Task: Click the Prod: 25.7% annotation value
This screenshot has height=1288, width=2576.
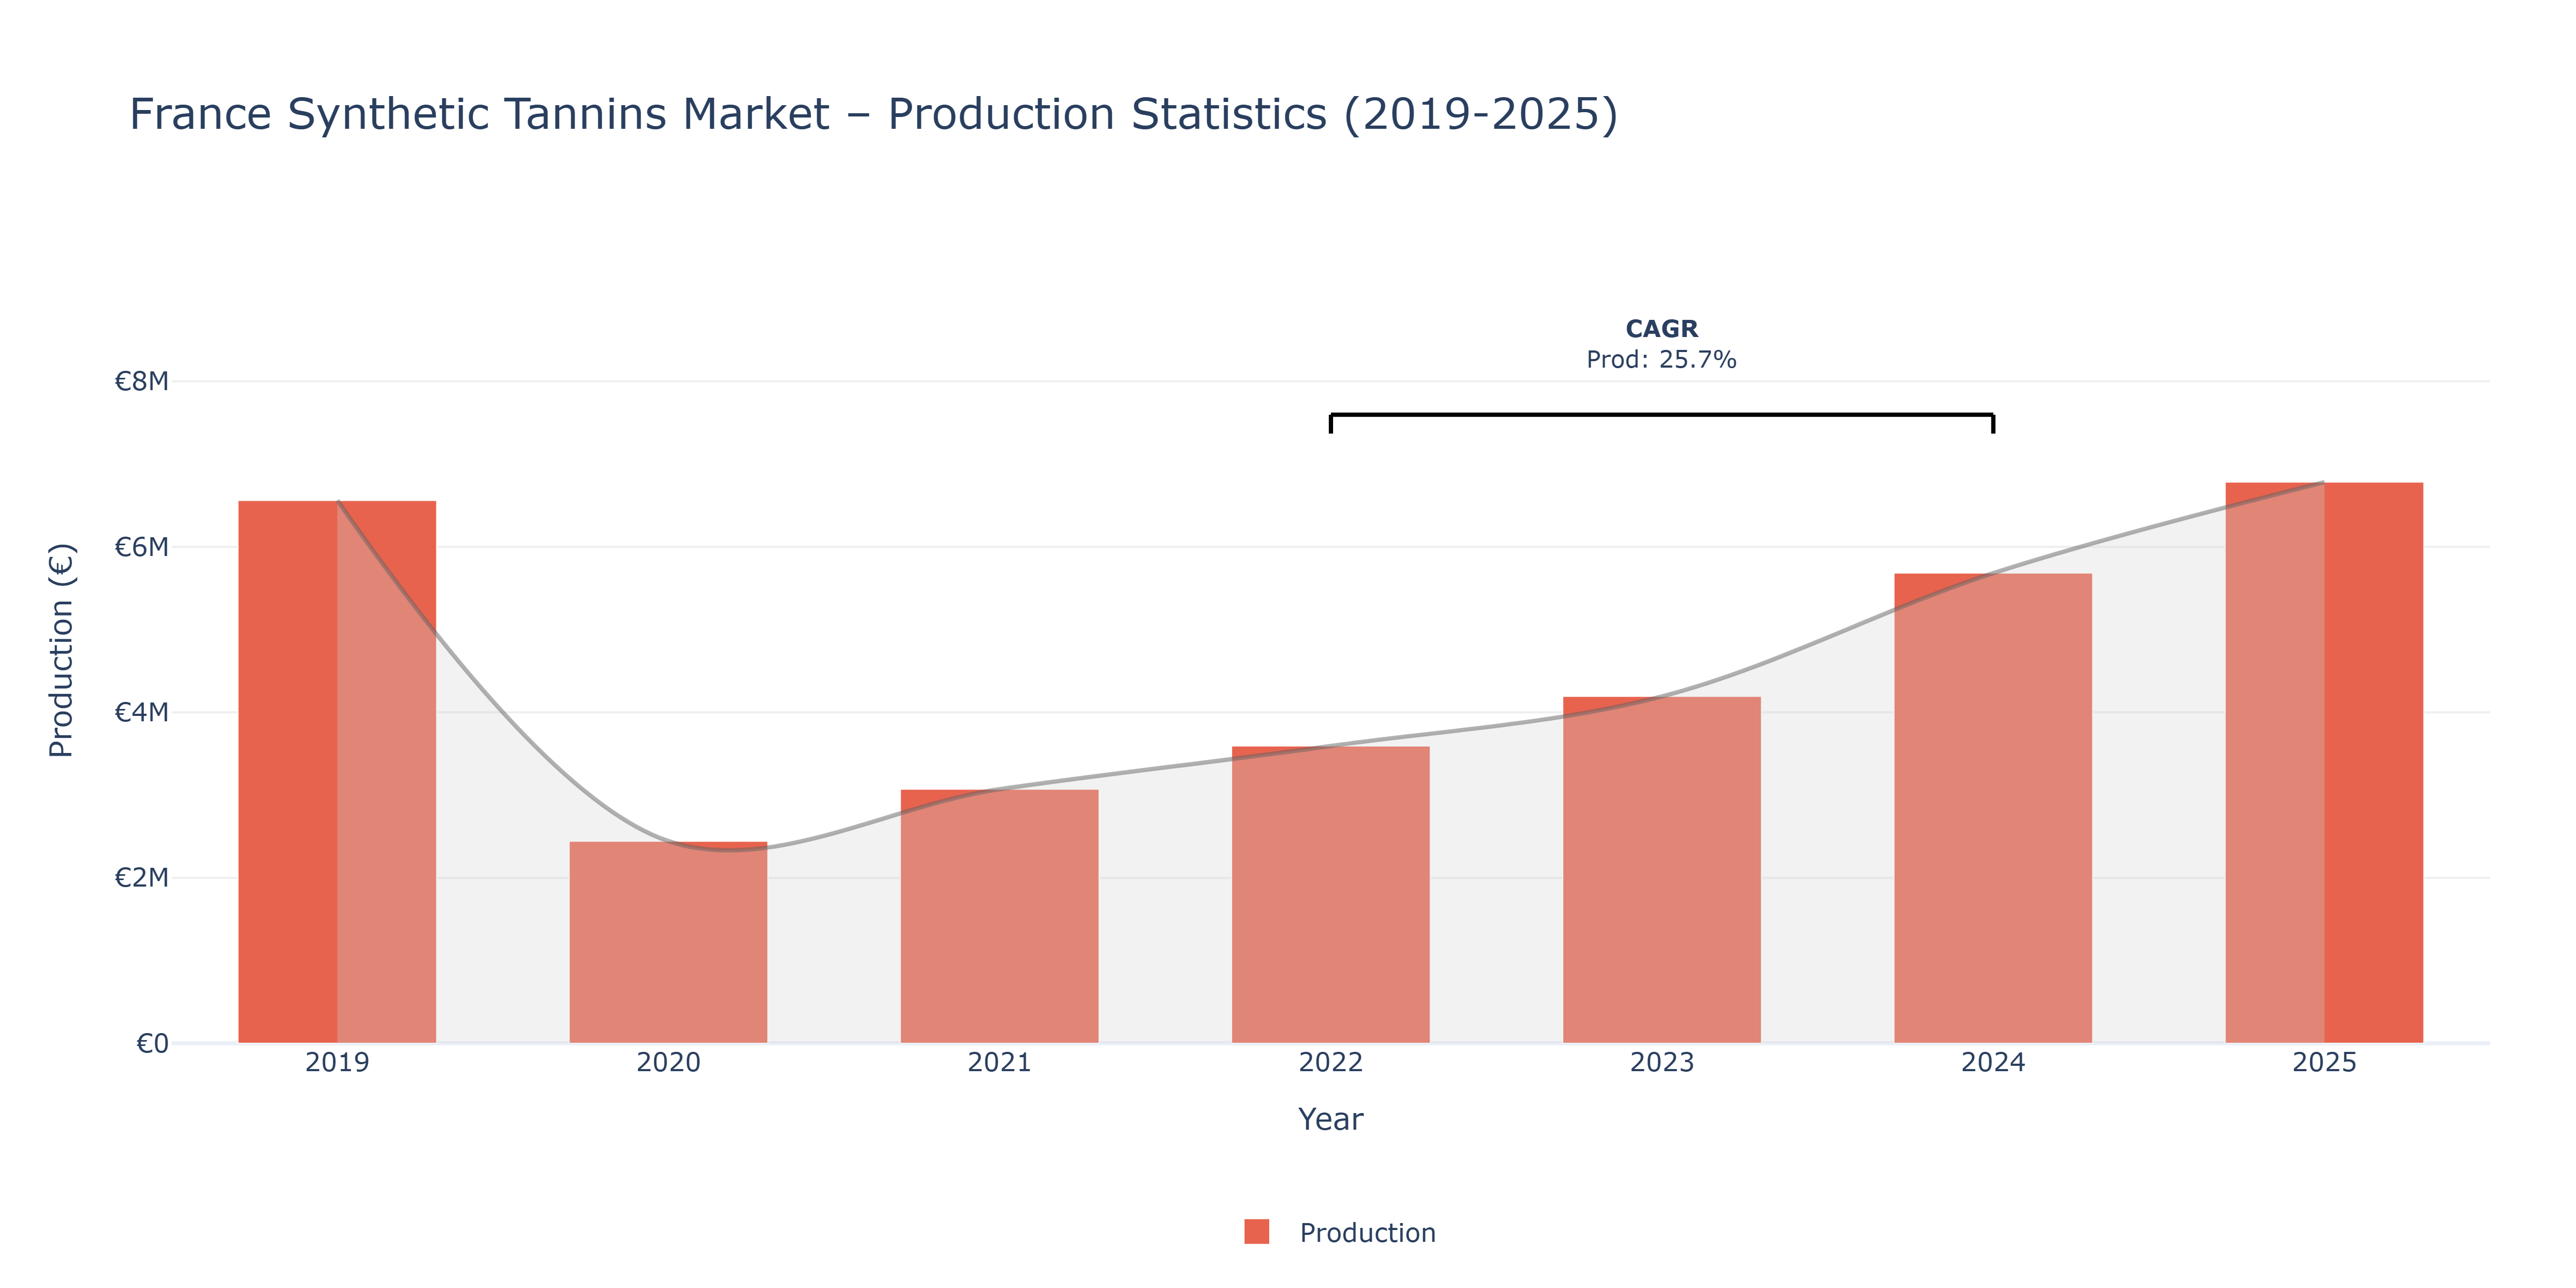Action: point(1661,360)
